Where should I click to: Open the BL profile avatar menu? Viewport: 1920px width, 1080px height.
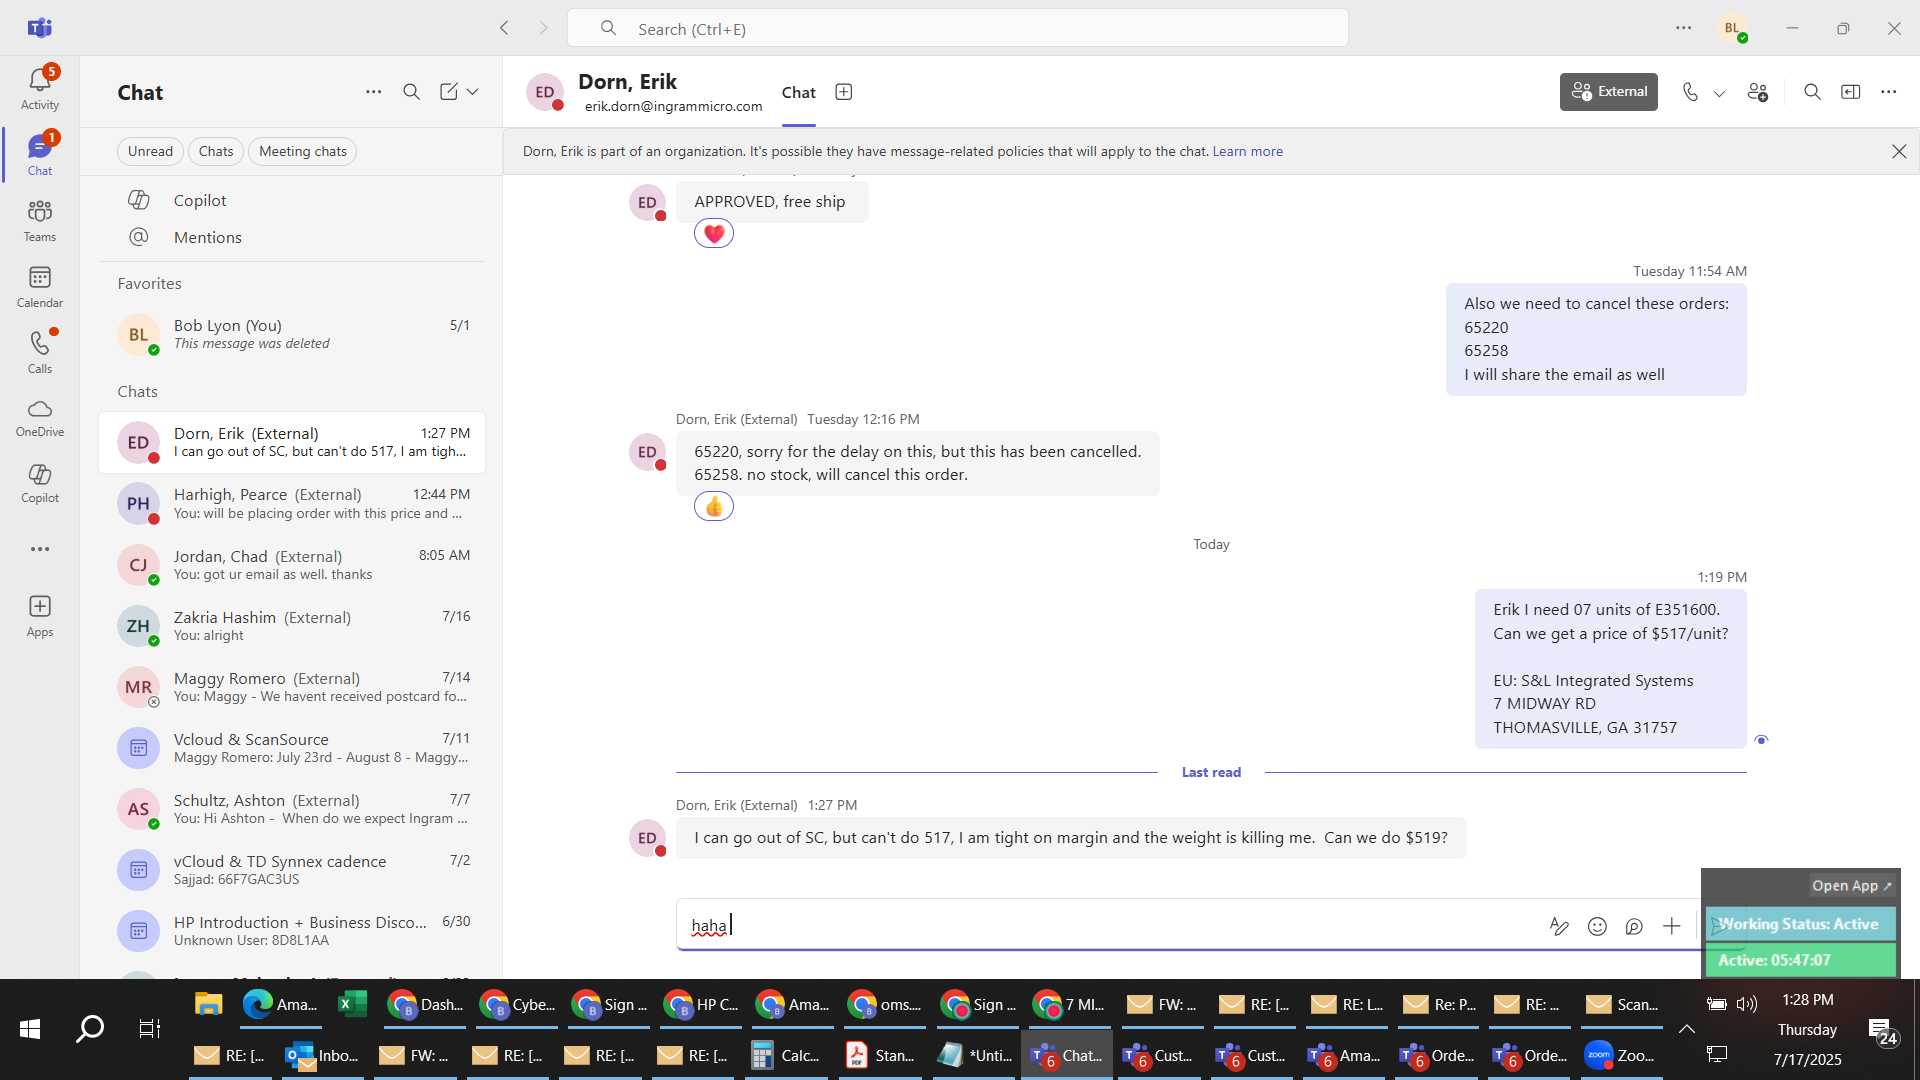pyautogui.click(x=1733, y=28)
